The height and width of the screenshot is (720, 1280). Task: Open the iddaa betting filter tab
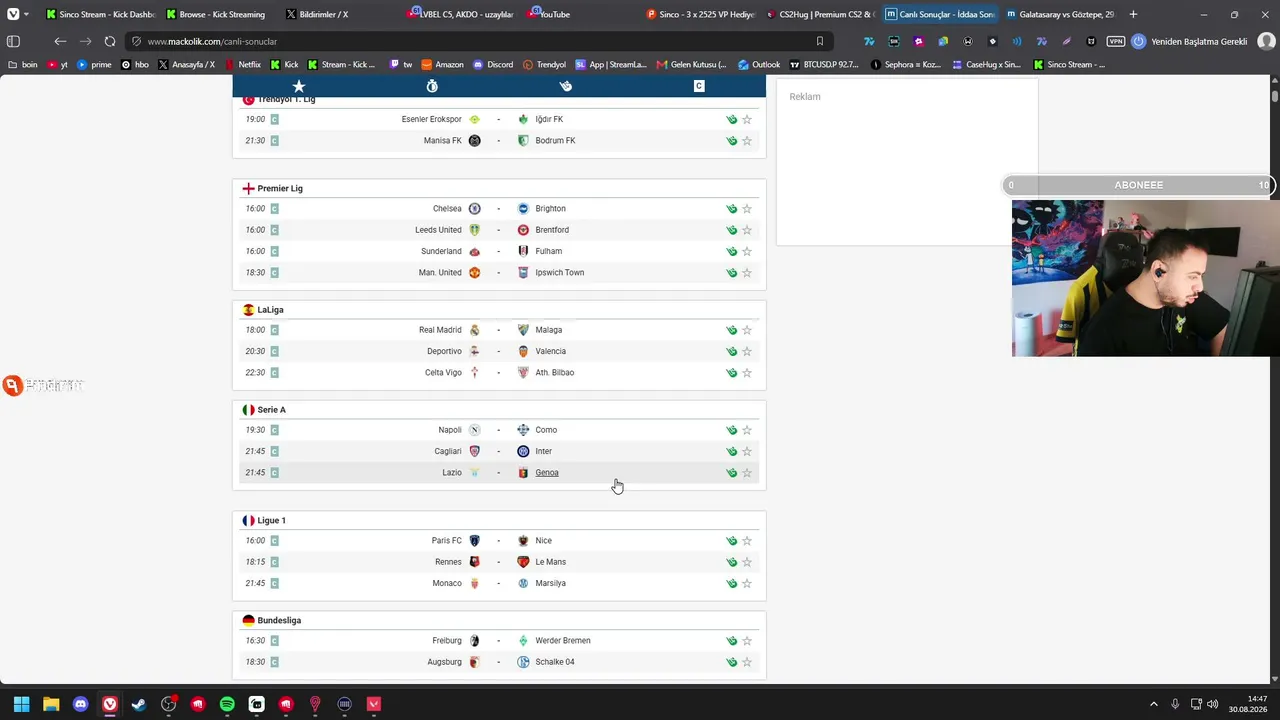566,86
